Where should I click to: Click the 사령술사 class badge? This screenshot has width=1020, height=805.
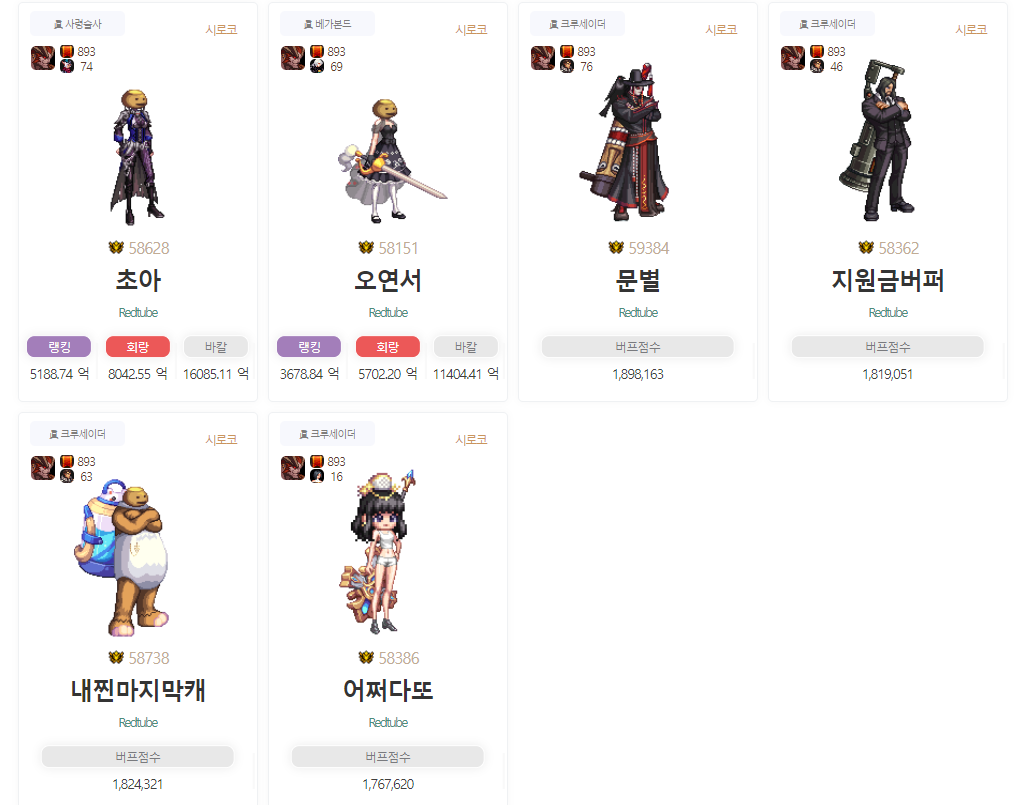(x=77, y=24)
